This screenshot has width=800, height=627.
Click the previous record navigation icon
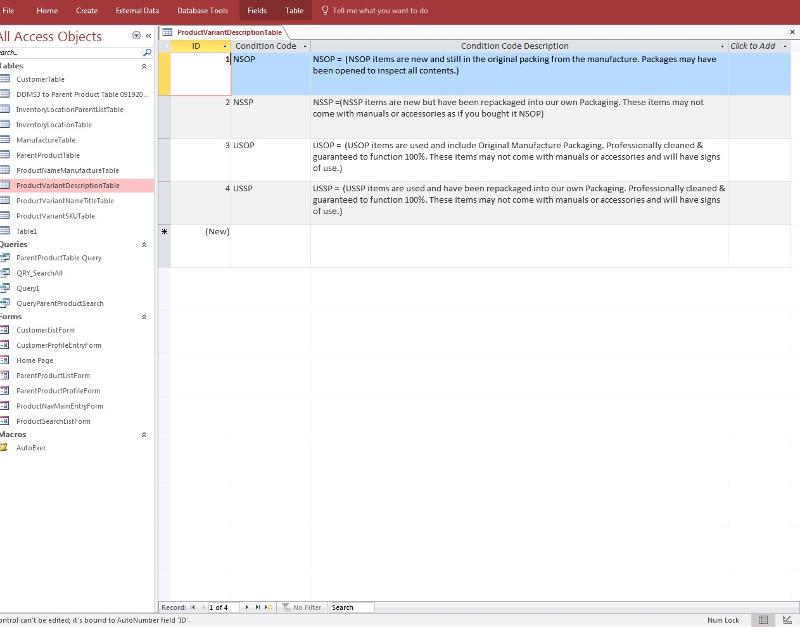coord(203,607)
